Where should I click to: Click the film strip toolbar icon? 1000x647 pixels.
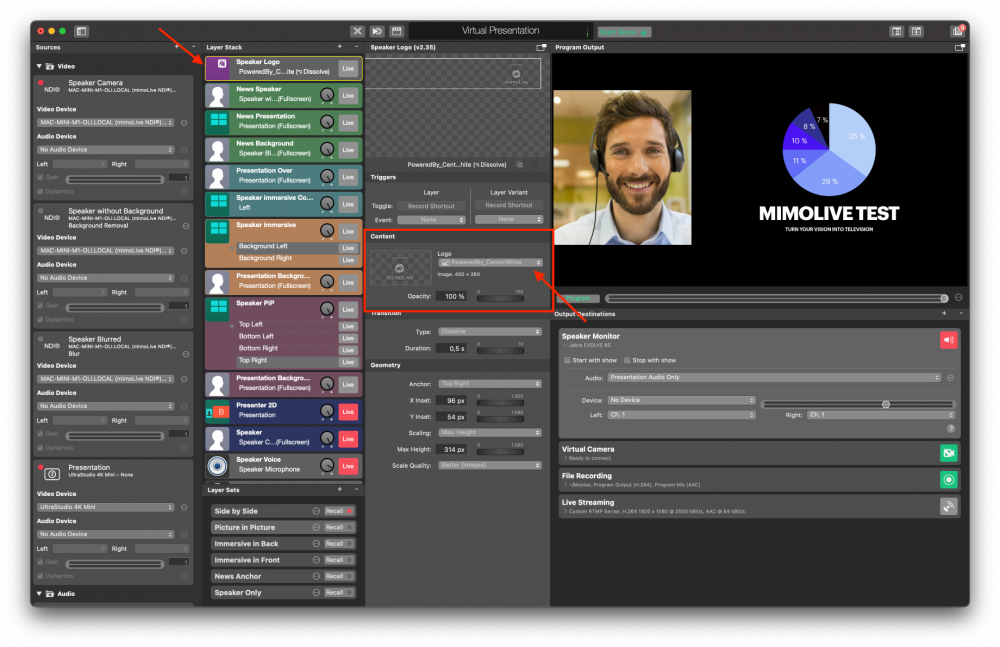pos(397,31)
